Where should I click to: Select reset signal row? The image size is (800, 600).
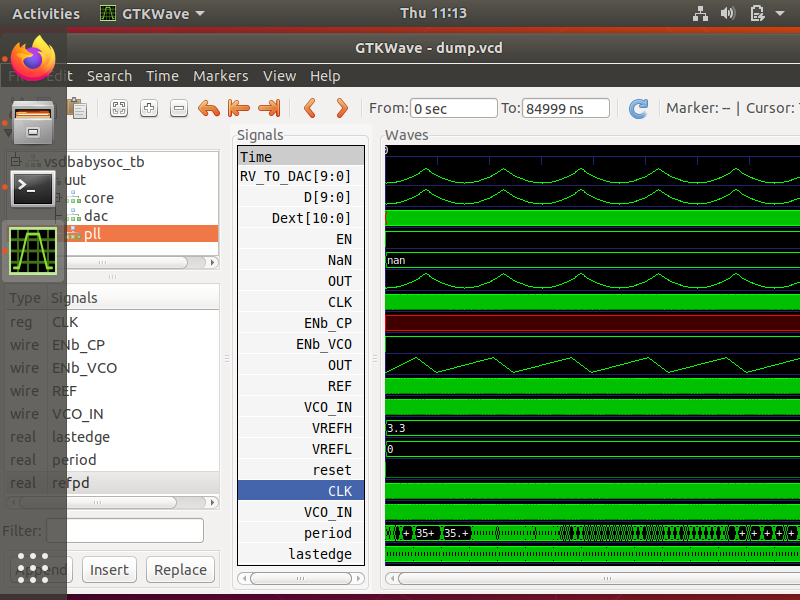click(x=301, y=469)
